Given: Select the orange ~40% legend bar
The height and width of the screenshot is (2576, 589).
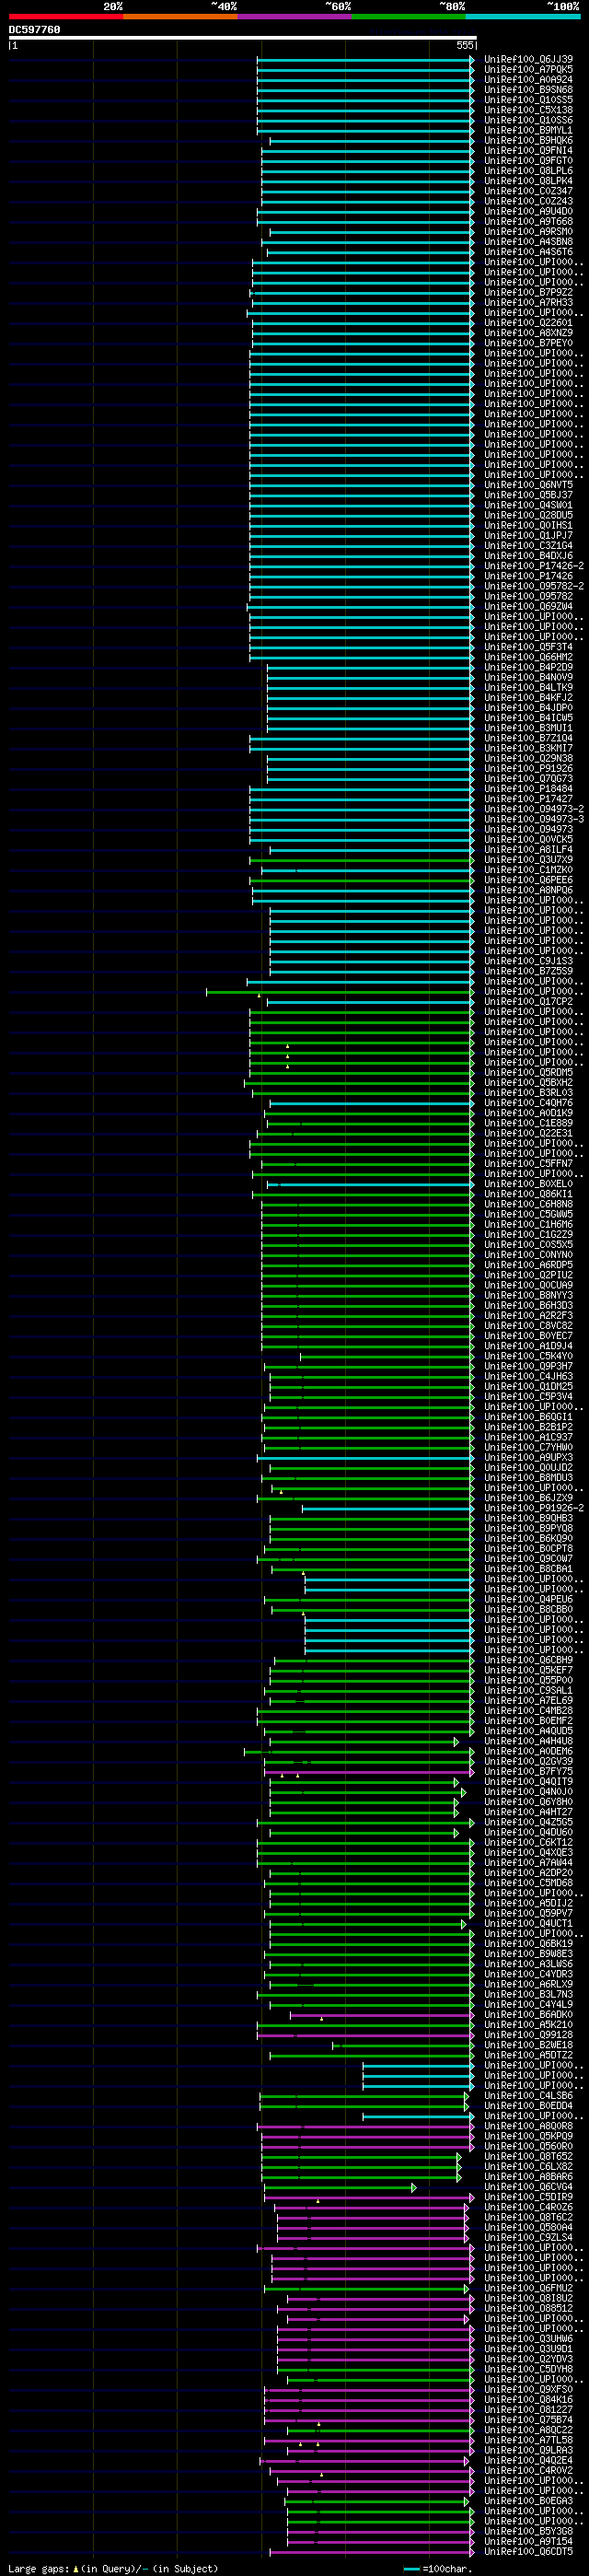Looking at the screenshot, I should coord(180,16).
